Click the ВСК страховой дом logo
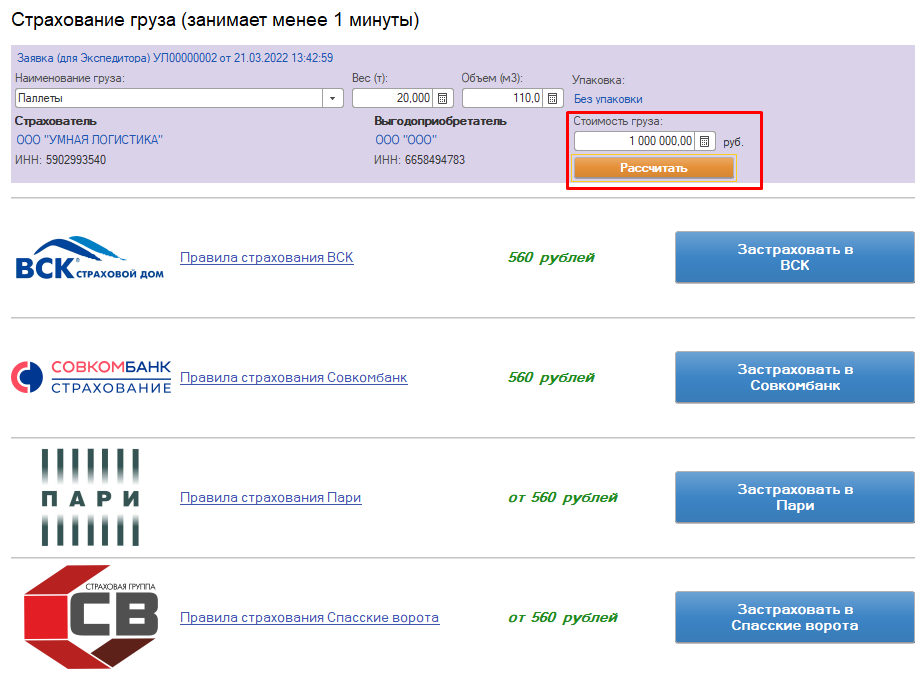Image resolution: width=921 pixels, height=673 pixels. 89,258
